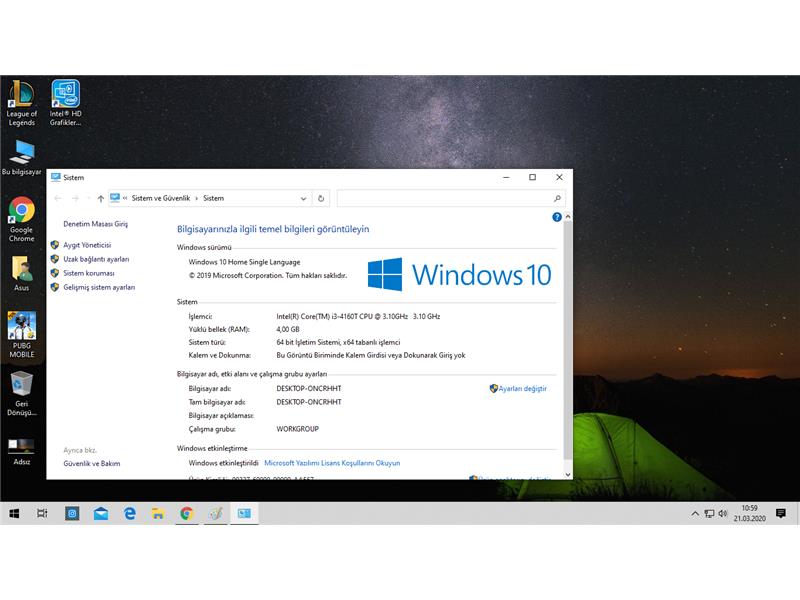Open Microsoft Yazılımı Lisans Koşullarını Okuyun
Image resolution: width=800 pixels, height=600 pixels.
332,463
